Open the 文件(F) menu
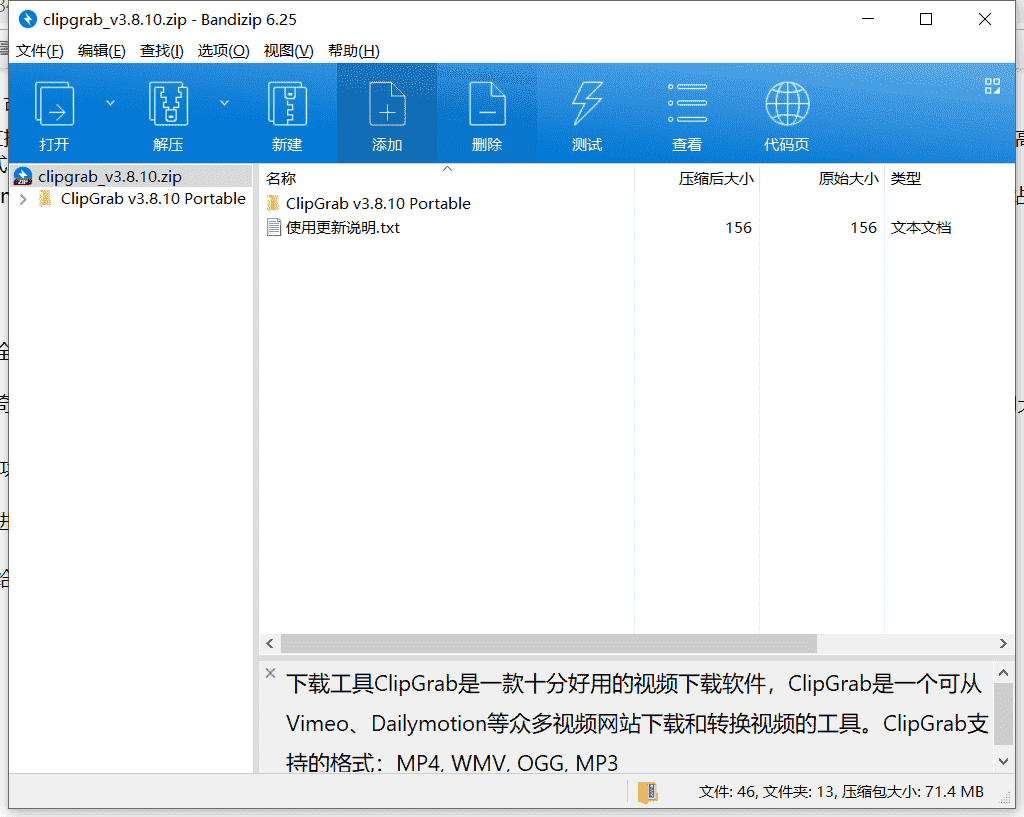Viewport: 1024px width, 817px height. [x=40, y=51]
